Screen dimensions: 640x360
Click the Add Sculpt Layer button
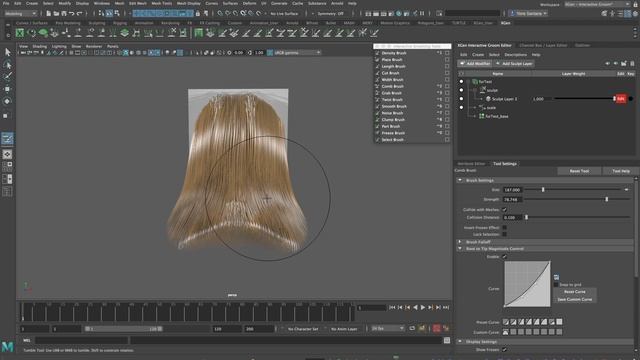(513, 64)
